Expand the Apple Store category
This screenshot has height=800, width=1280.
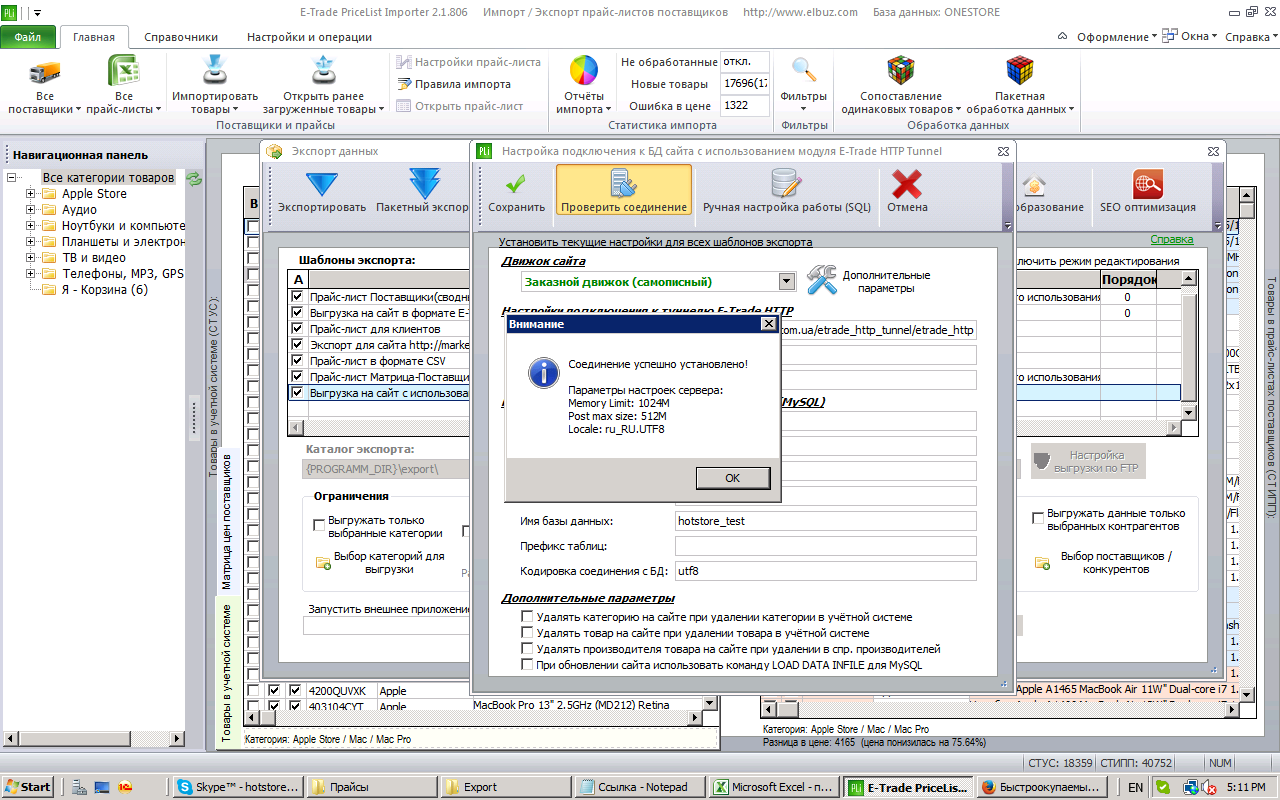[x=31, y=194]
